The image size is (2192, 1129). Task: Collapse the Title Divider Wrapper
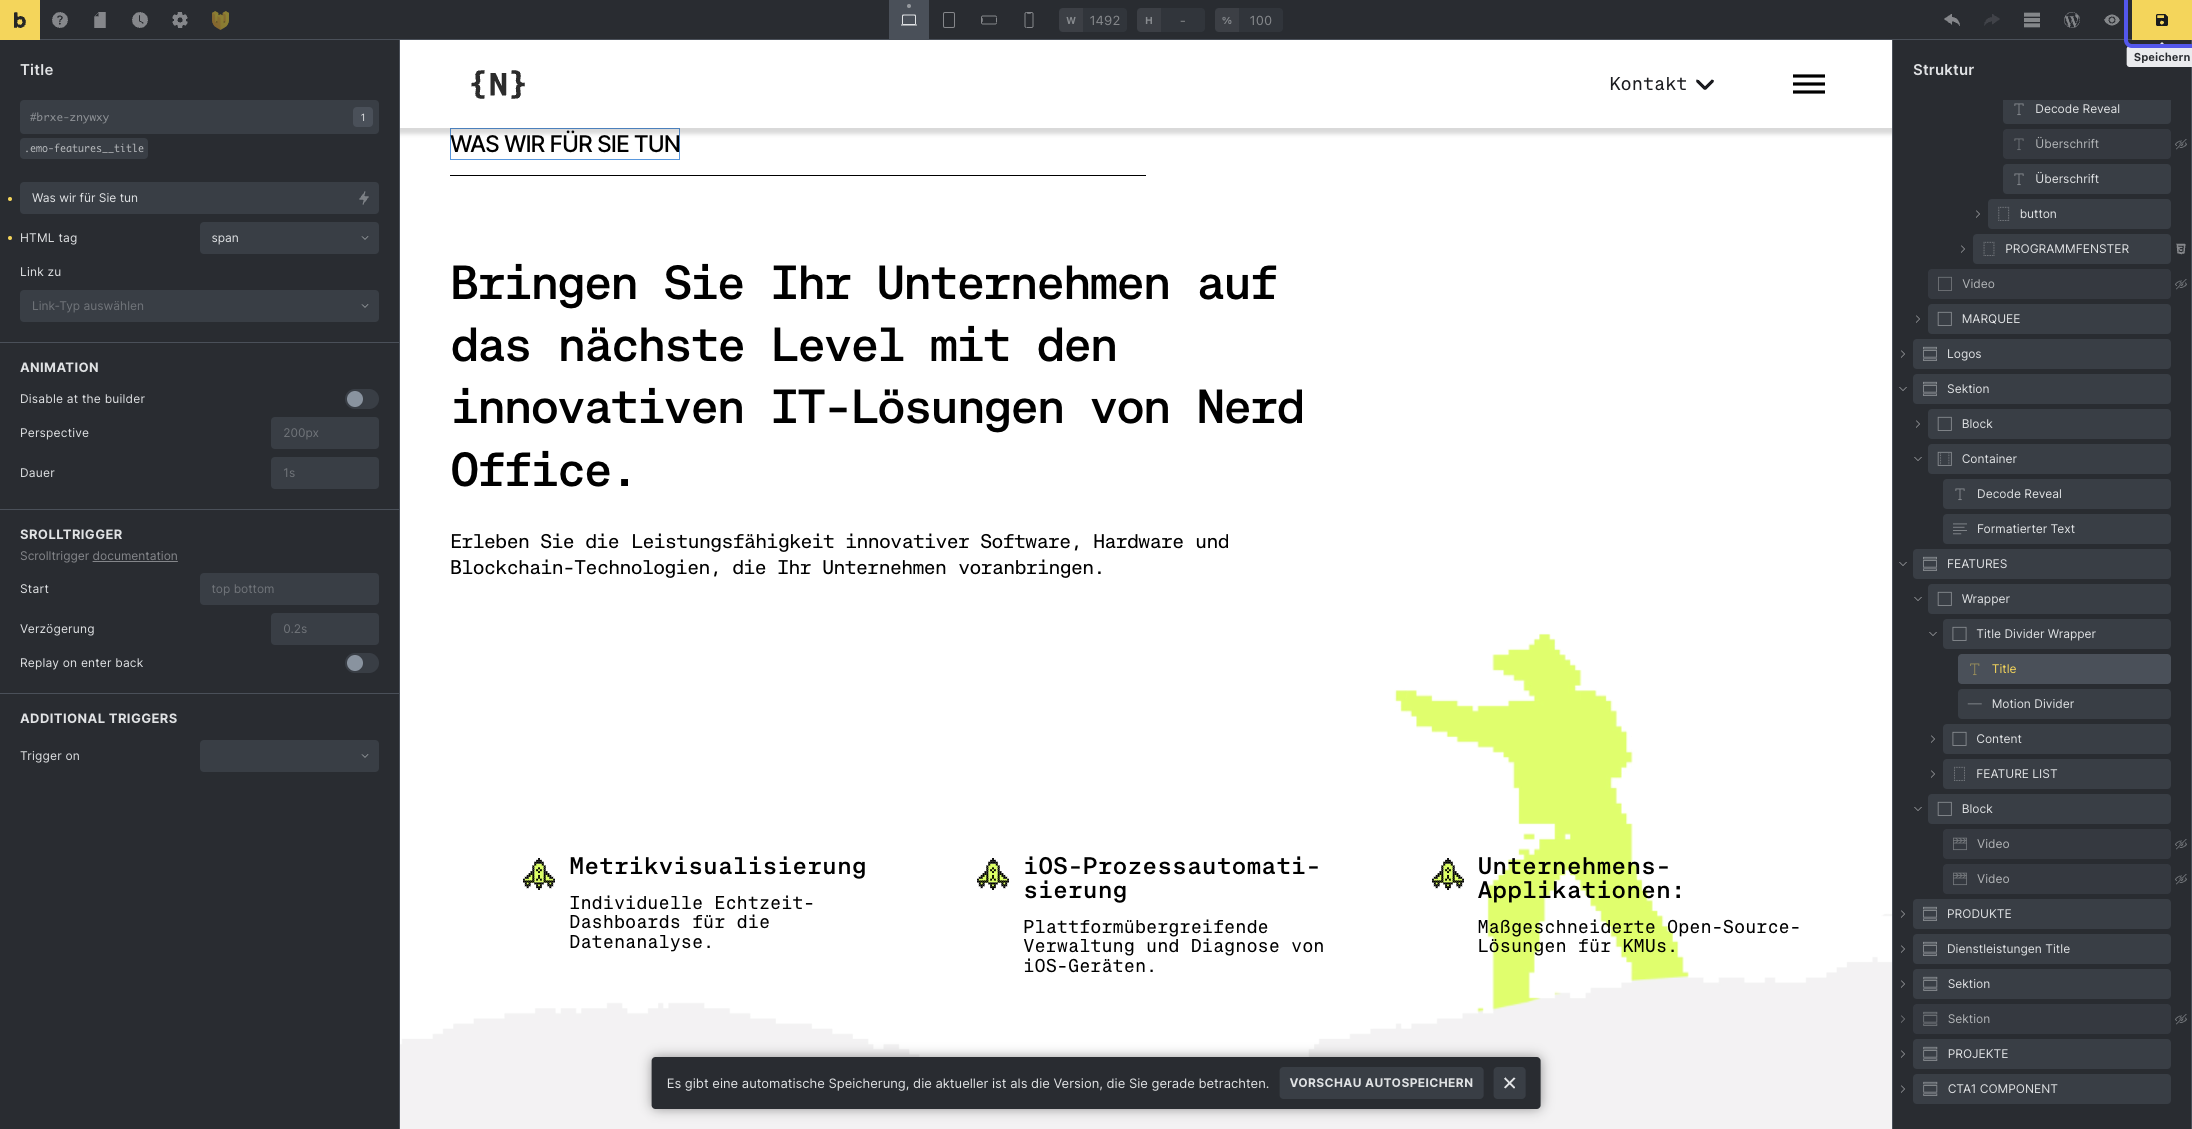[x=1933, y=634]
